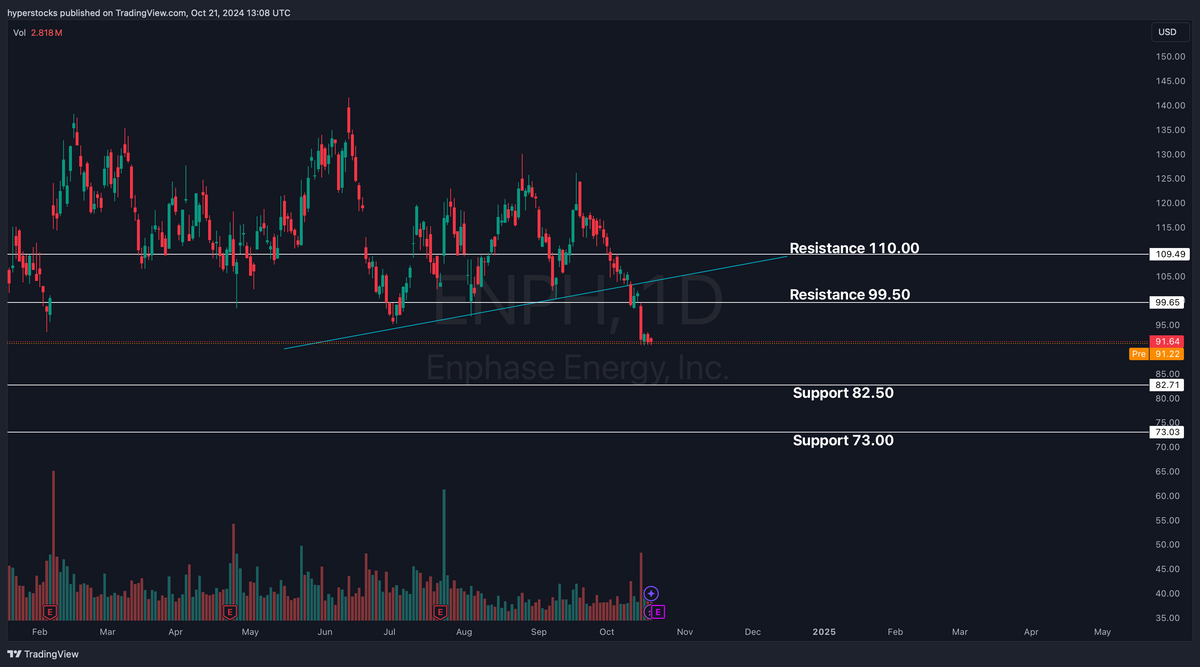Click the Resistance 110.00 text label
The height and width of the screenshot is (667, 1200).
(854, 248)
